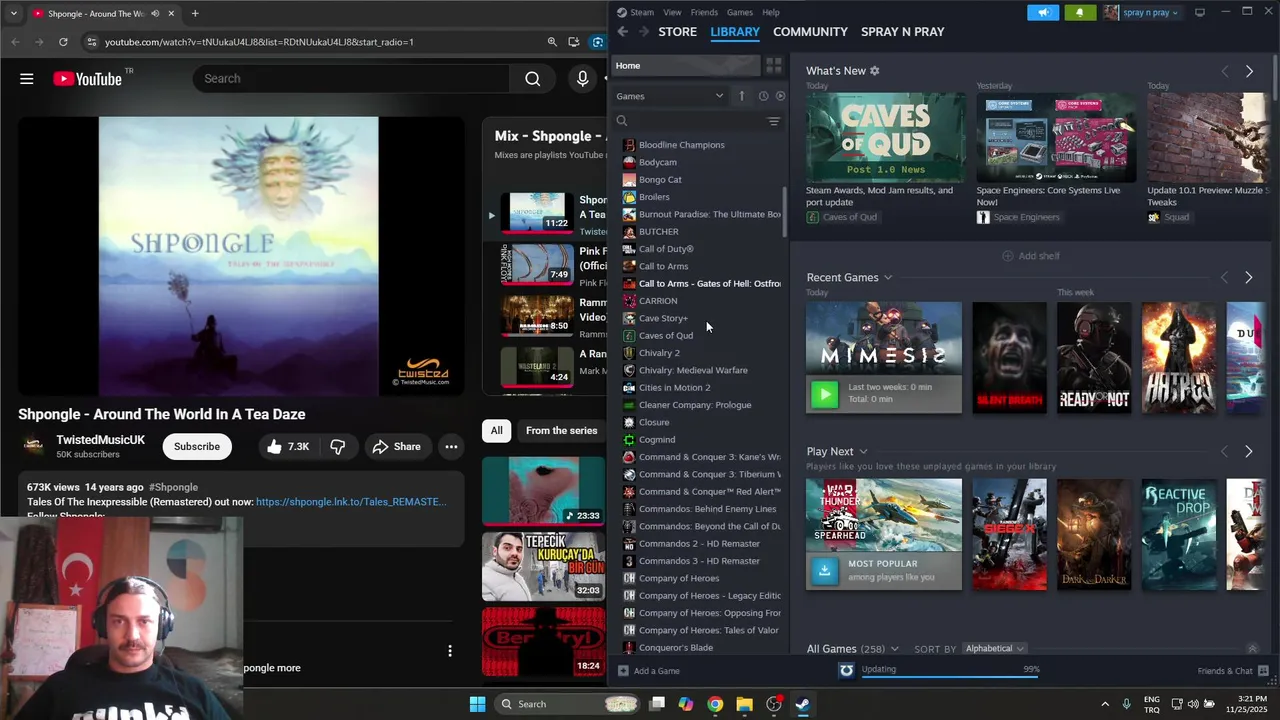The height and width of the screenshot is (720, 1280).
Task: Click the YouTube search magnifier button
Action: point(532,79)
